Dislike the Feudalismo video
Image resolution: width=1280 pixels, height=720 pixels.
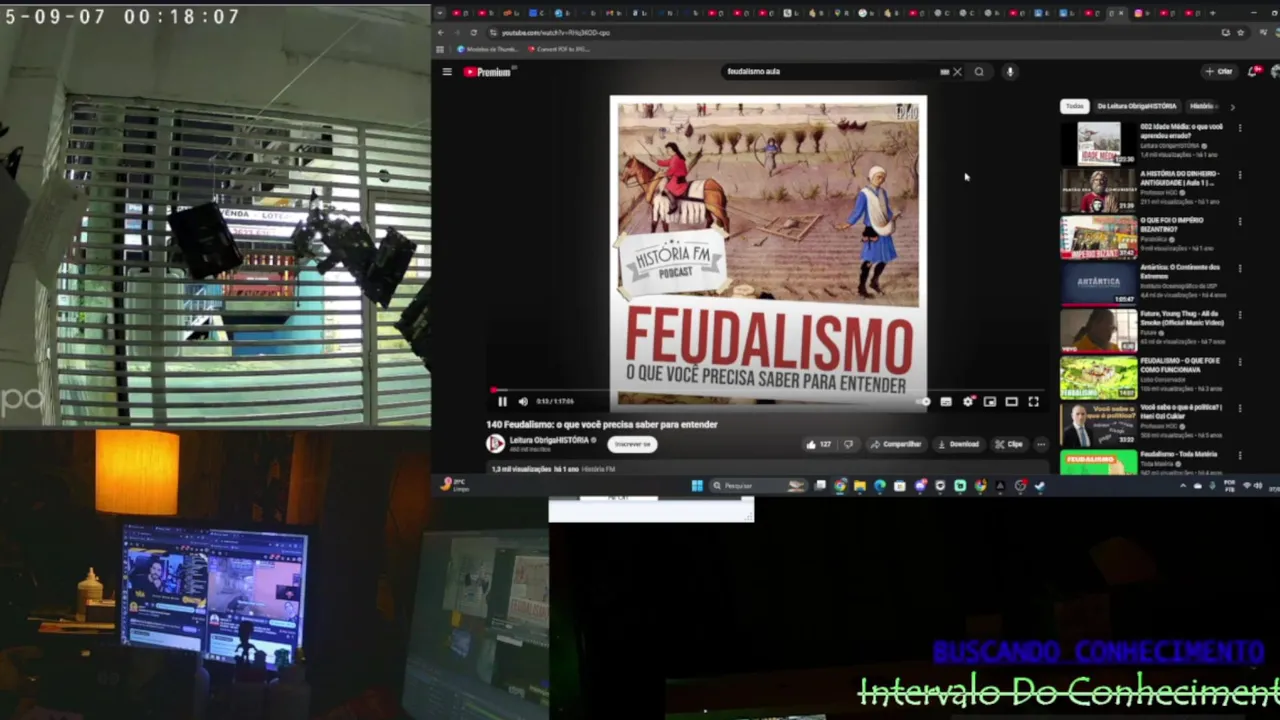pyautogui.click(x=848, y=444)
